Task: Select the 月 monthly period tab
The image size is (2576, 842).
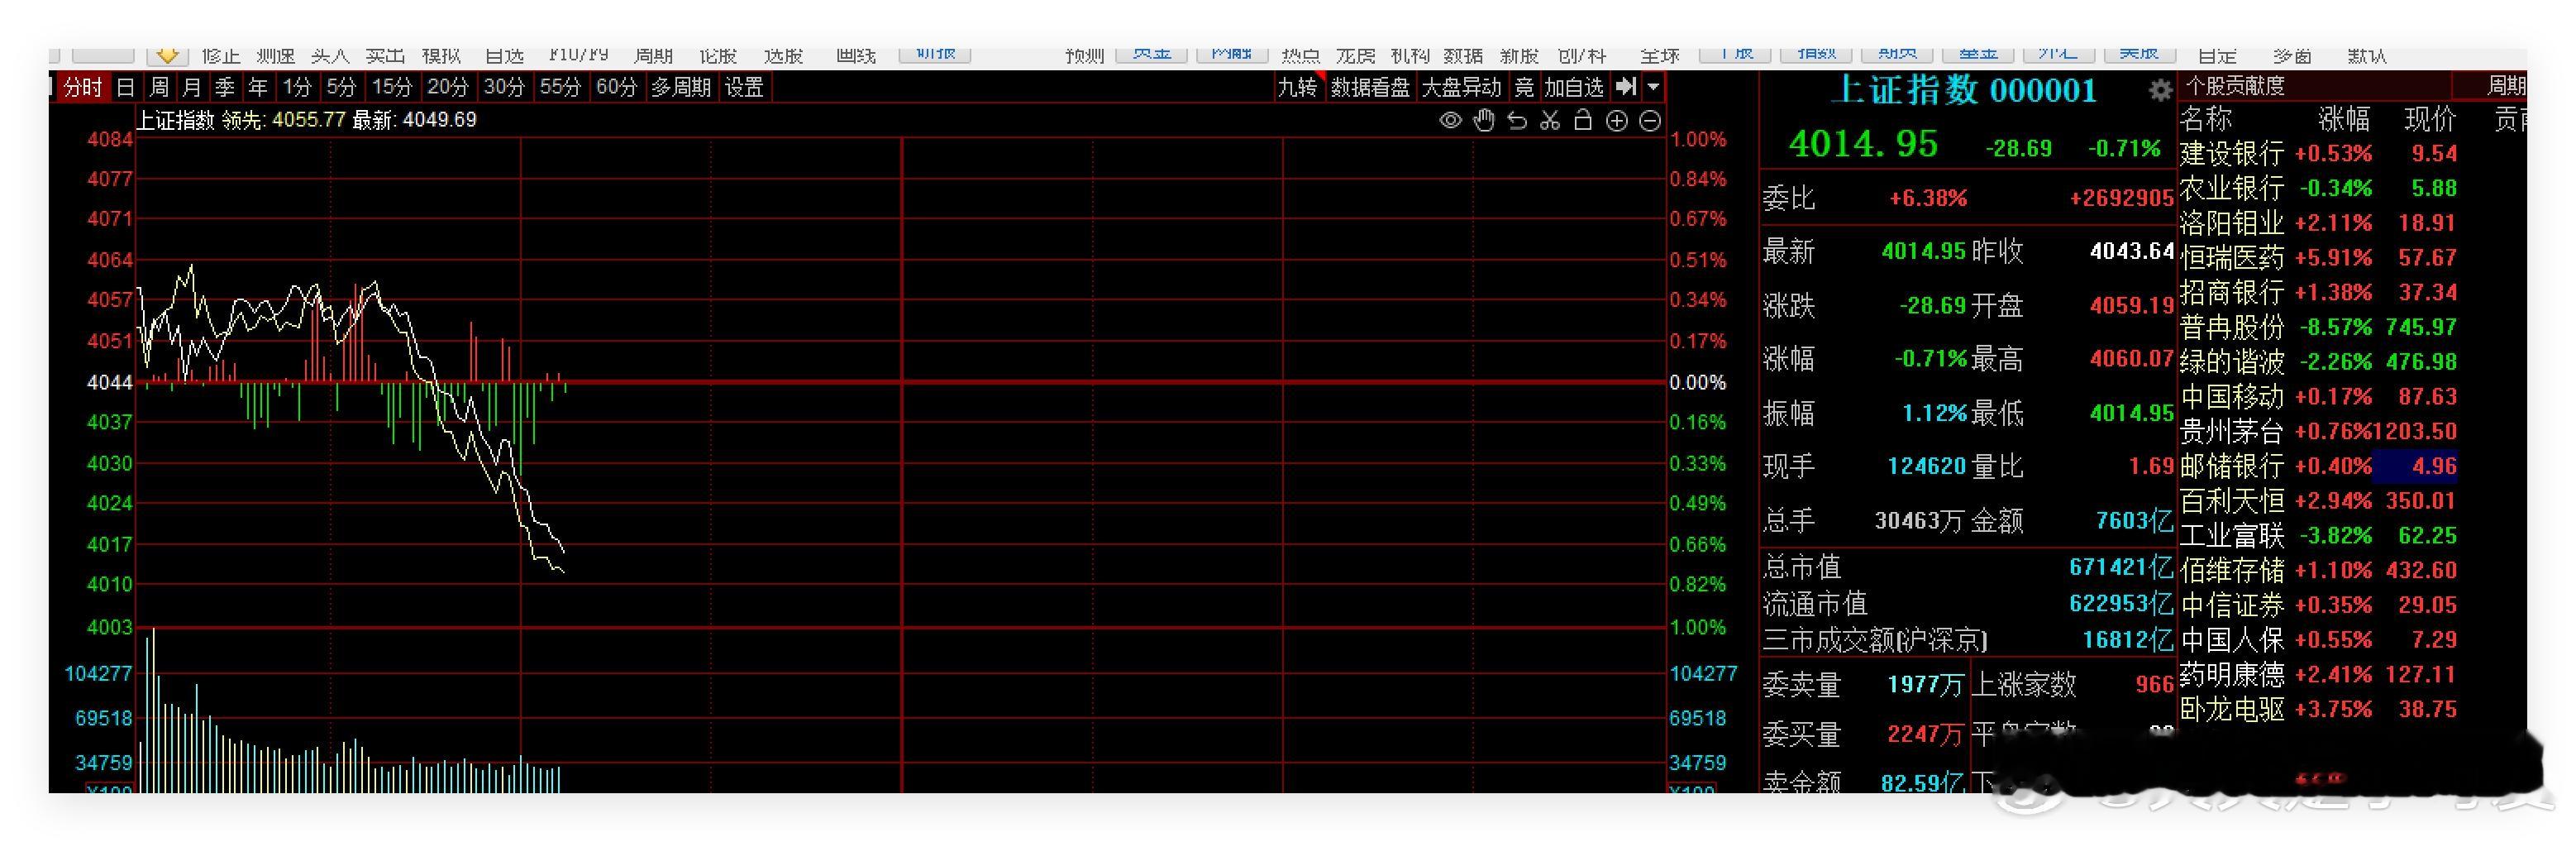Action: click(191, 87)
